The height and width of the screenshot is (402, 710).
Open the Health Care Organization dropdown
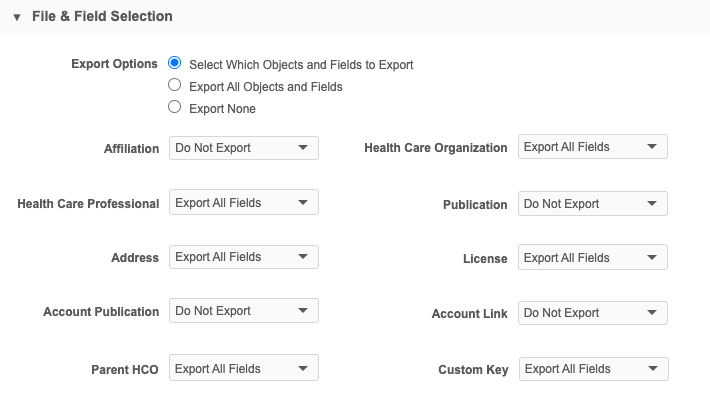pyautogui.click(x=592, y=147)
